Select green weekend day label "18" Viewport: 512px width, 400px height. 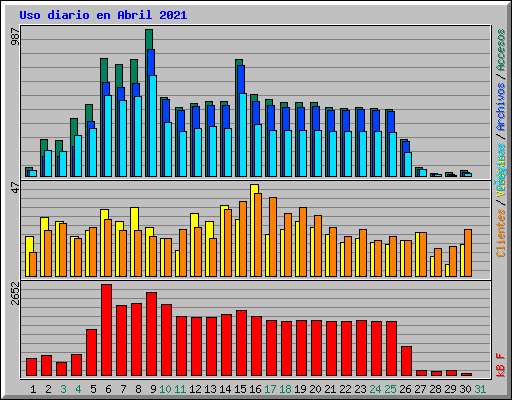click(285, 389)
